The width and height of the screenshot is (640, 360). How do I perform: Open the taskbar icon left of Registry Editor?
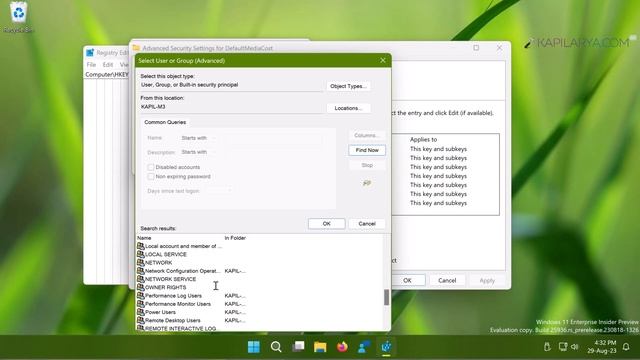coord(364,347)
